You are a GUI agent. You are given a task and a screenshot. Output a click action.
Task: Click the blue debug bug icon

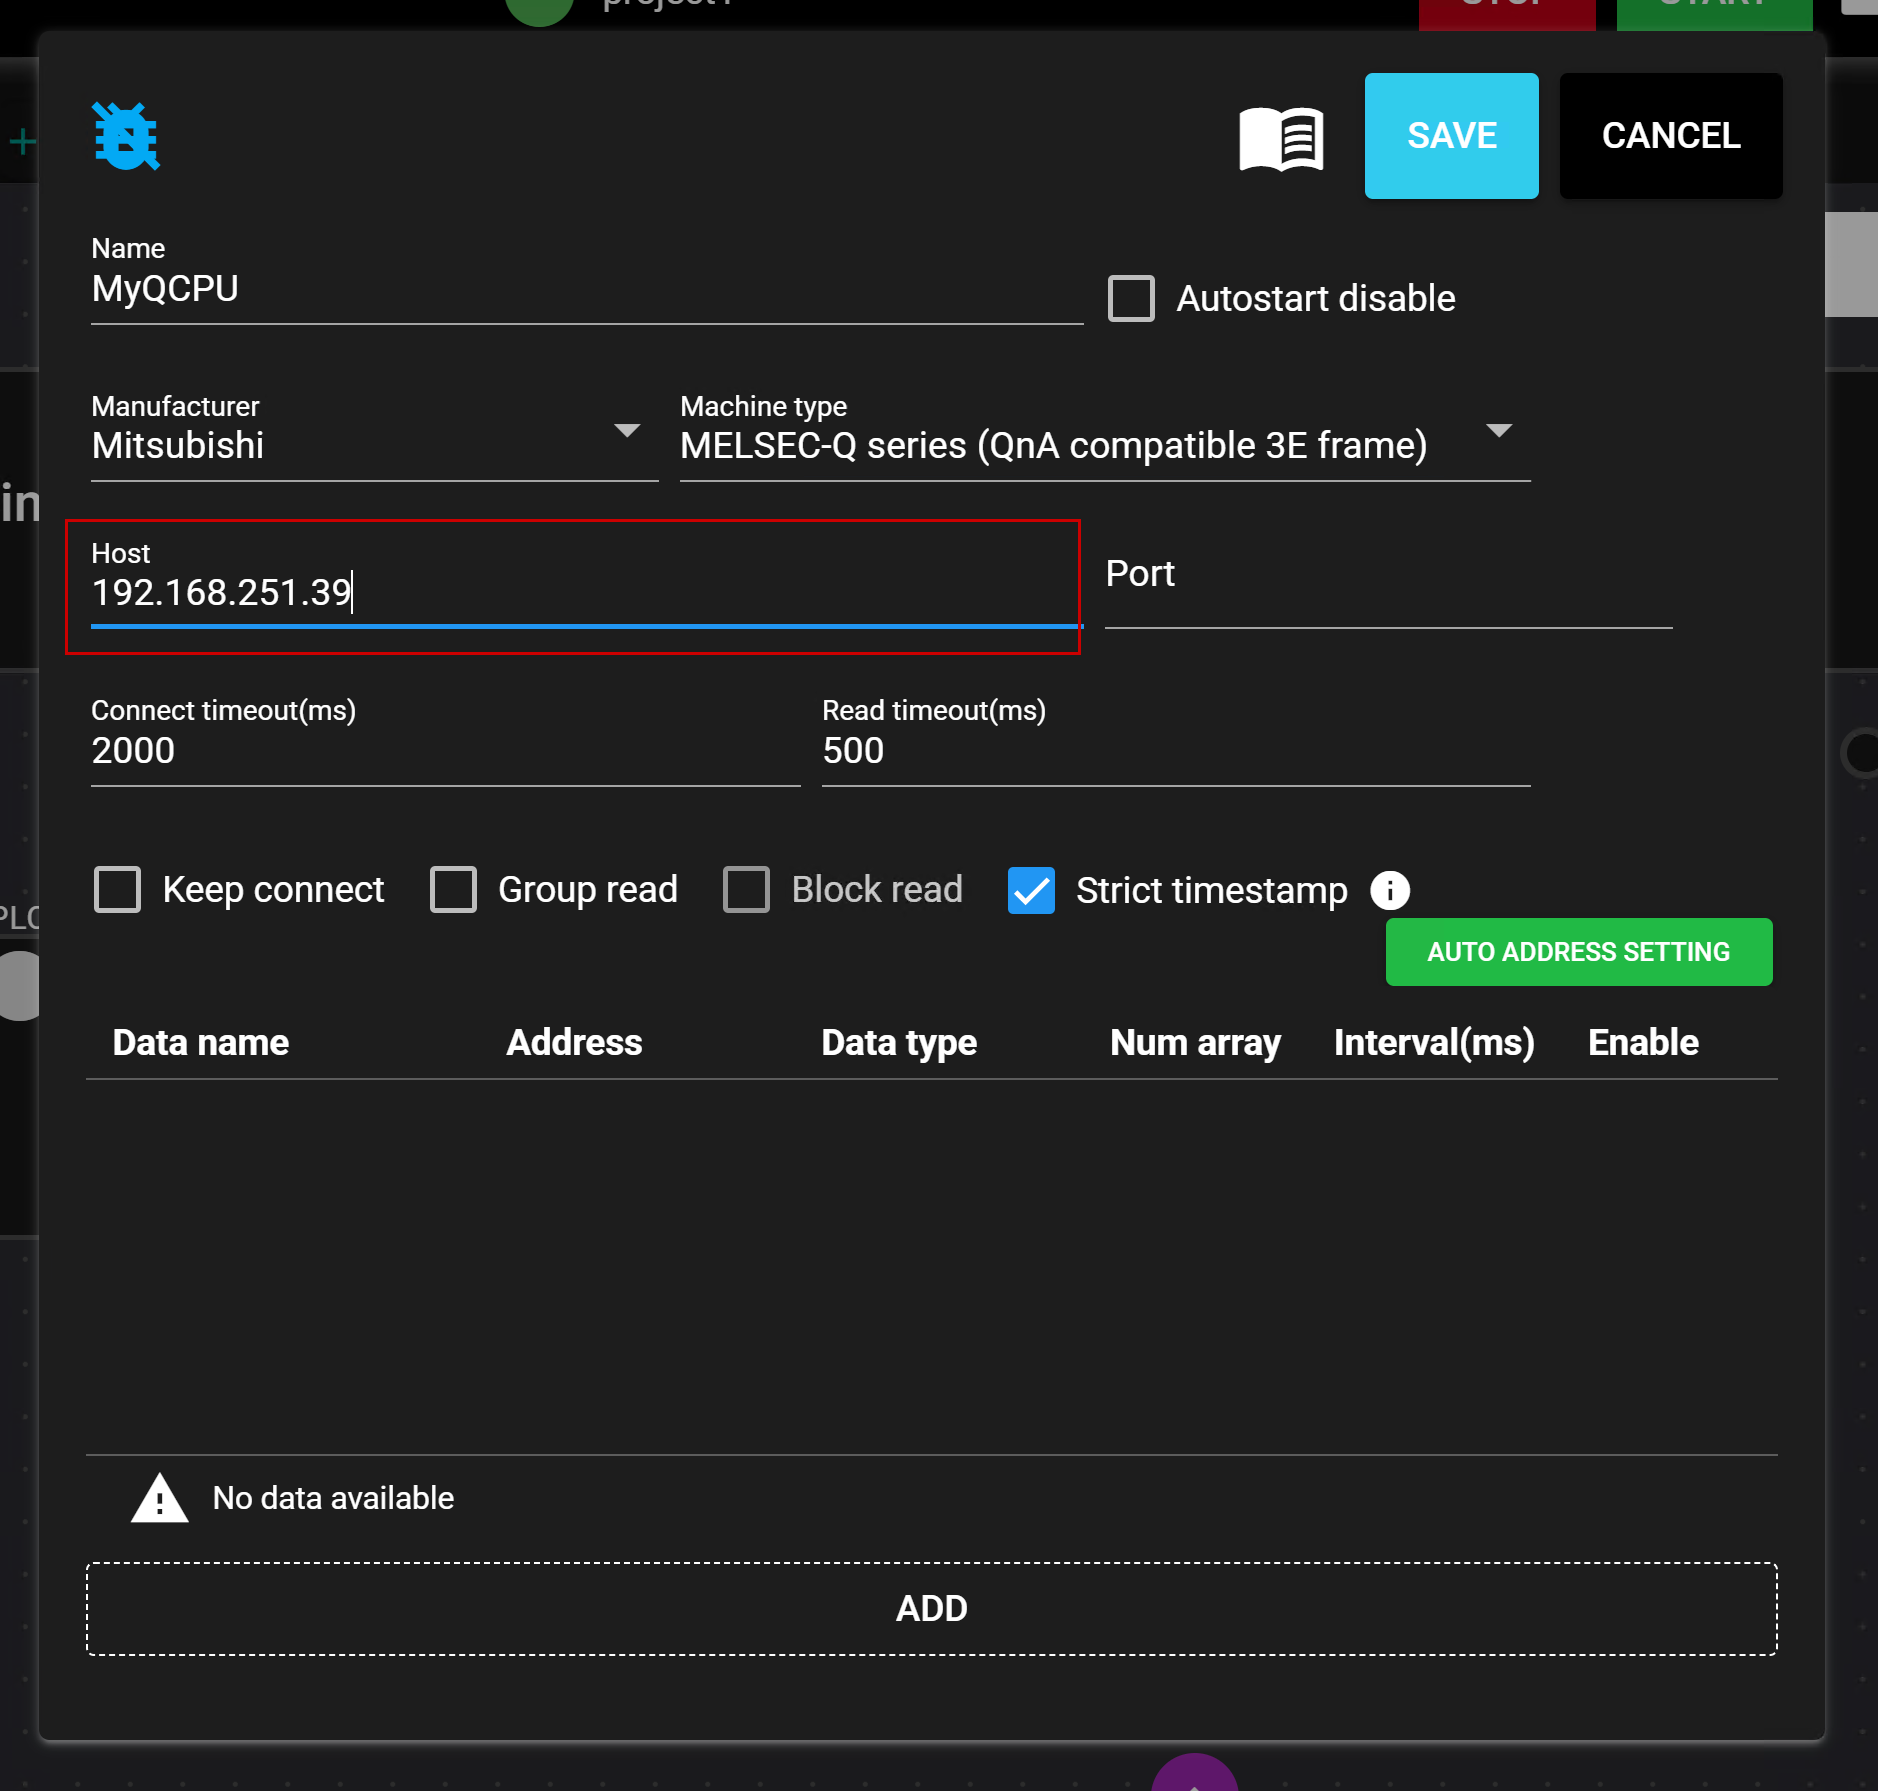[x=126, y=136]
